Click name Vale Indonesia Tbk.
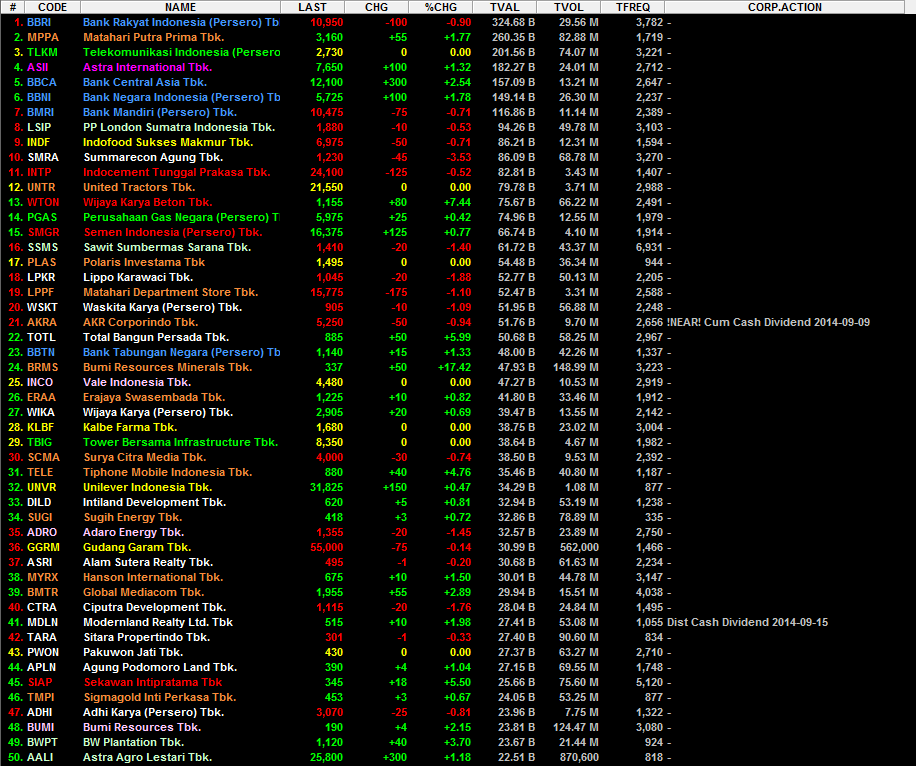This screenshot has height=766, width=916. [137, 382]
